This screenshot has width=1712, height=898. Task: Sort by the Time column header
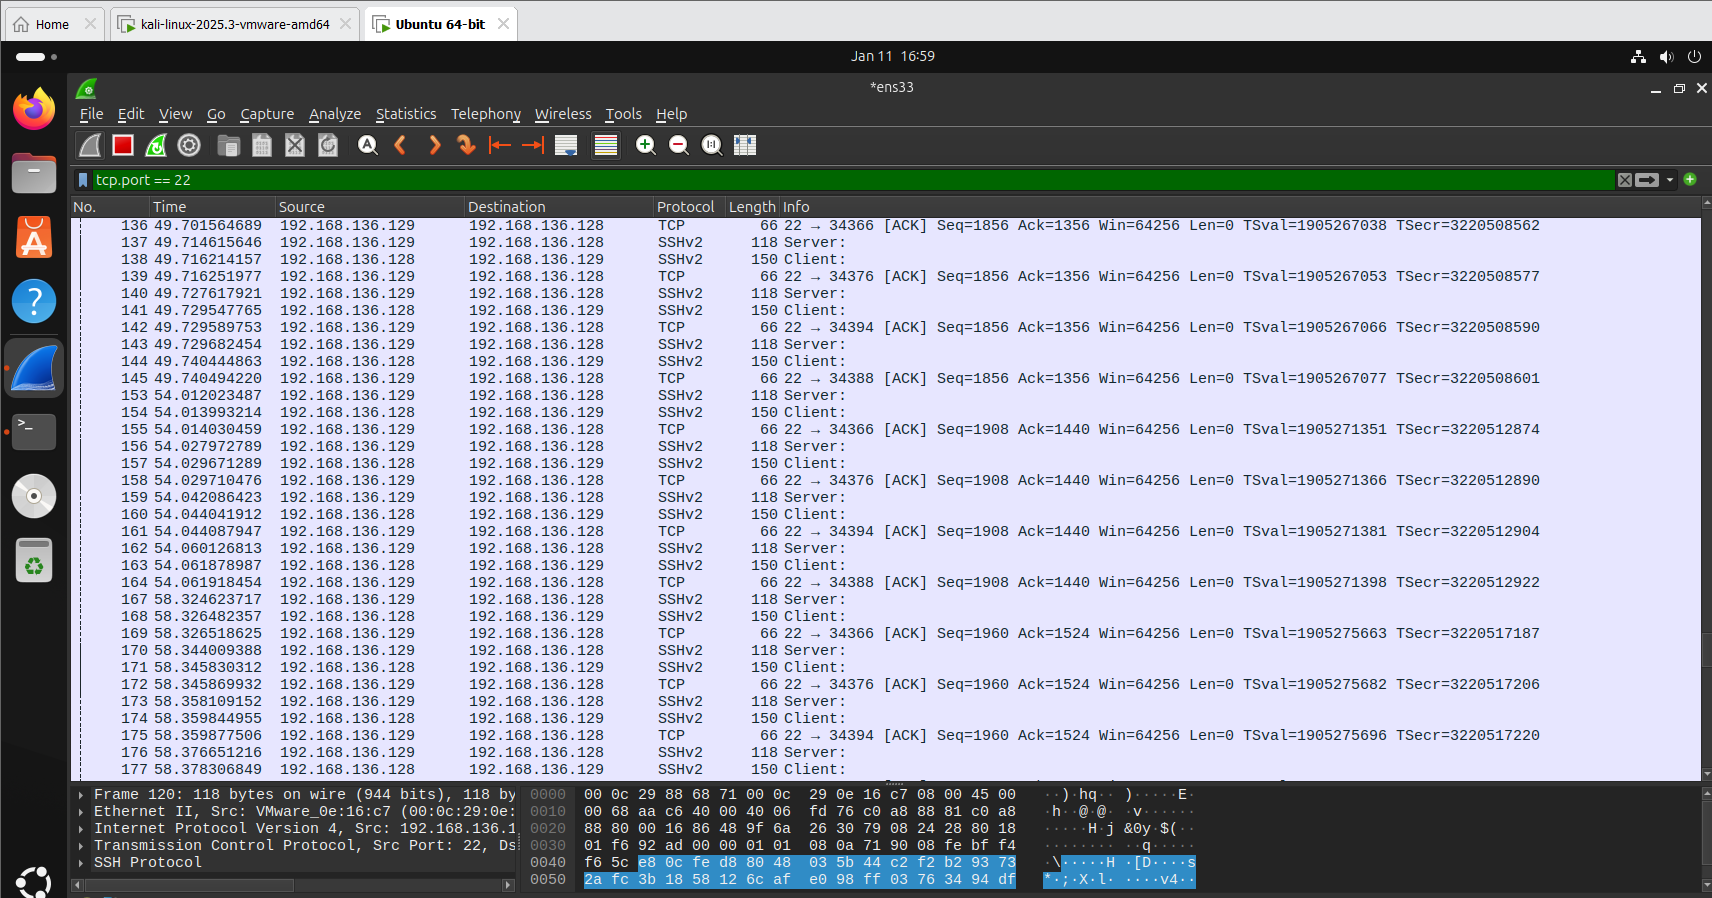[213, 207]
